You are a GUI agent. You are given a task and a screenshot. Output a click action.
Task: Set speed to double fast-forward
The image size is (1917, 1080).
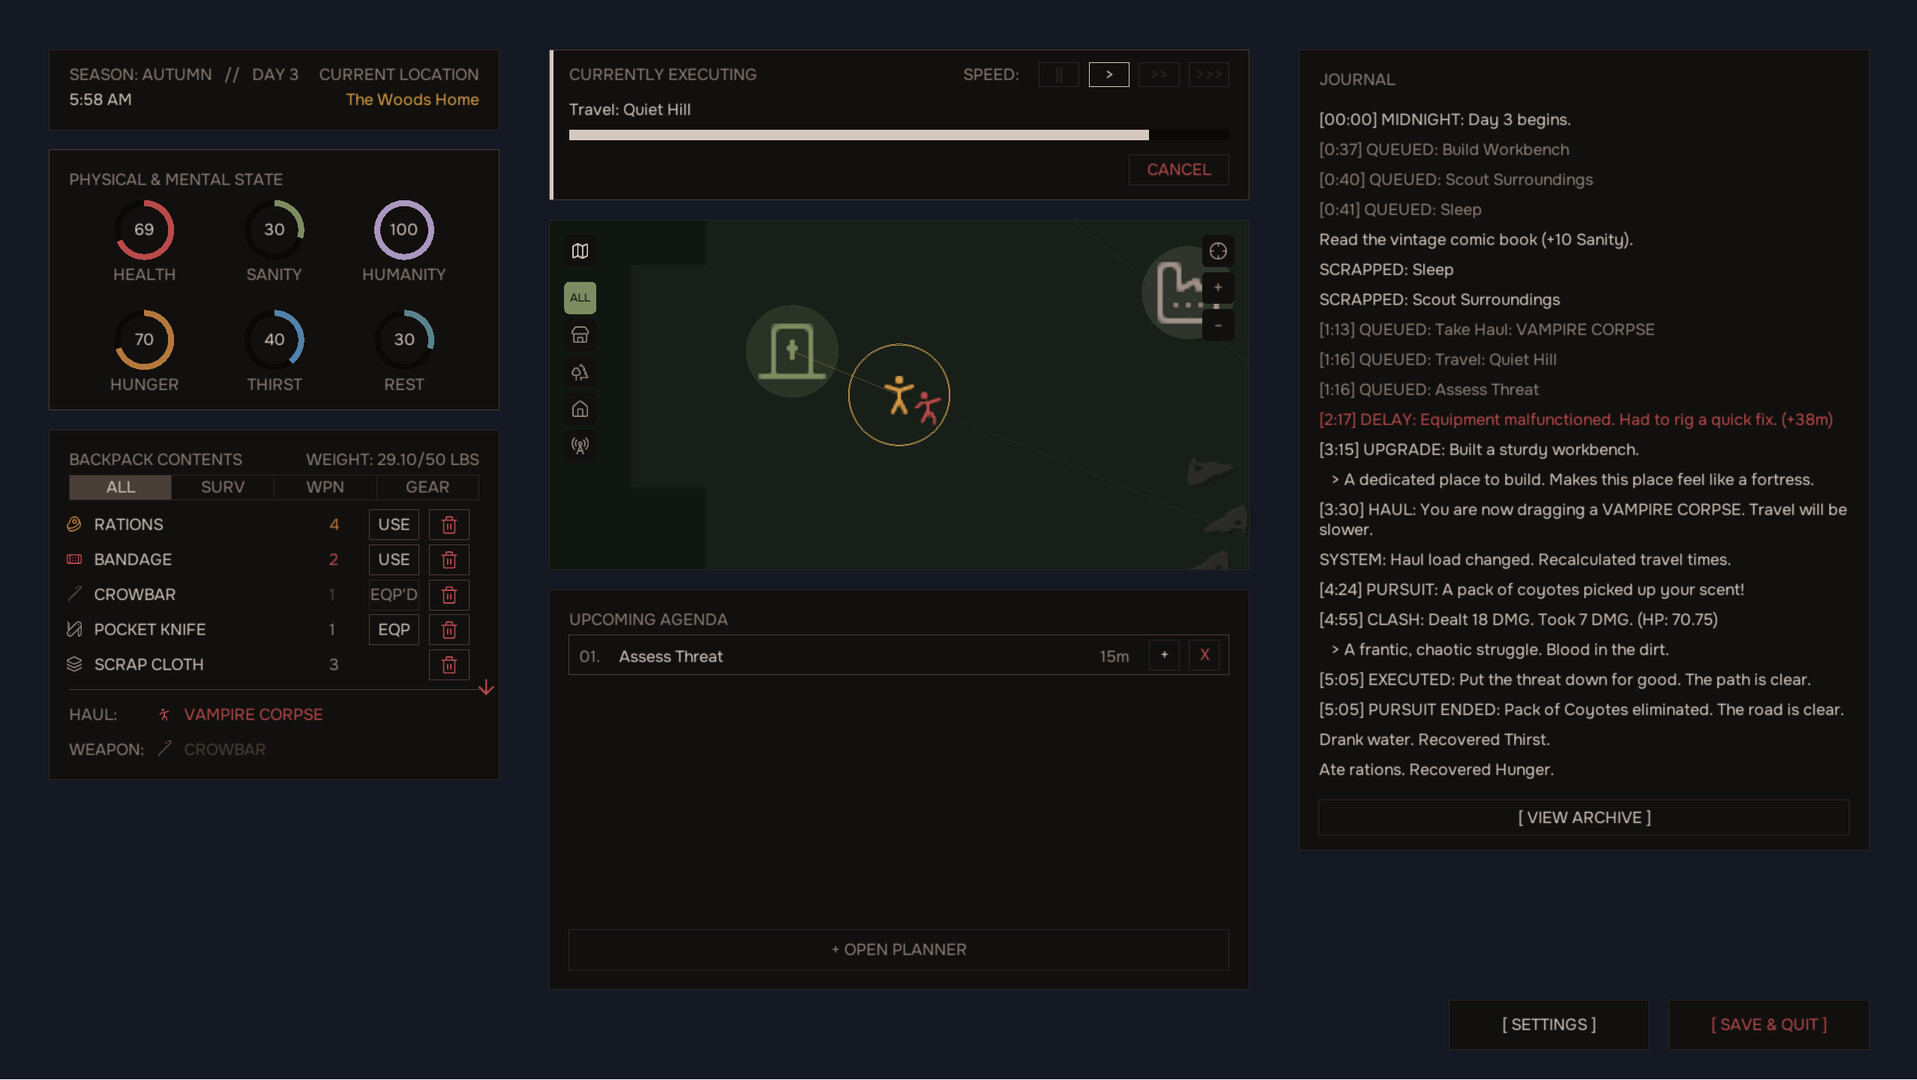(1159, 75)
